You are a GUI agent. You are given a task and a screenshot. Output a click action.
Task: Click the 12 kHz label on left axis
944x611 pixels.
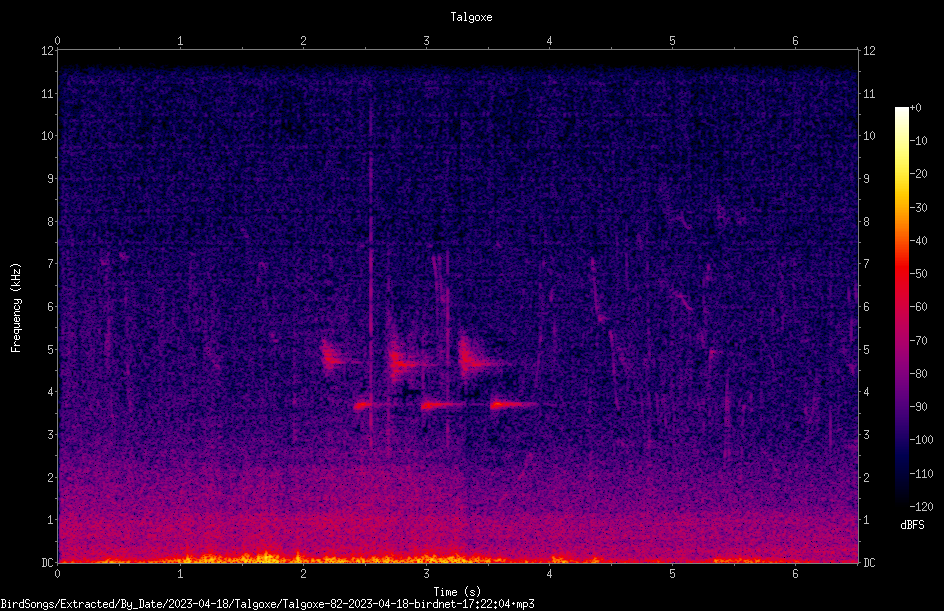pos(48,51)
